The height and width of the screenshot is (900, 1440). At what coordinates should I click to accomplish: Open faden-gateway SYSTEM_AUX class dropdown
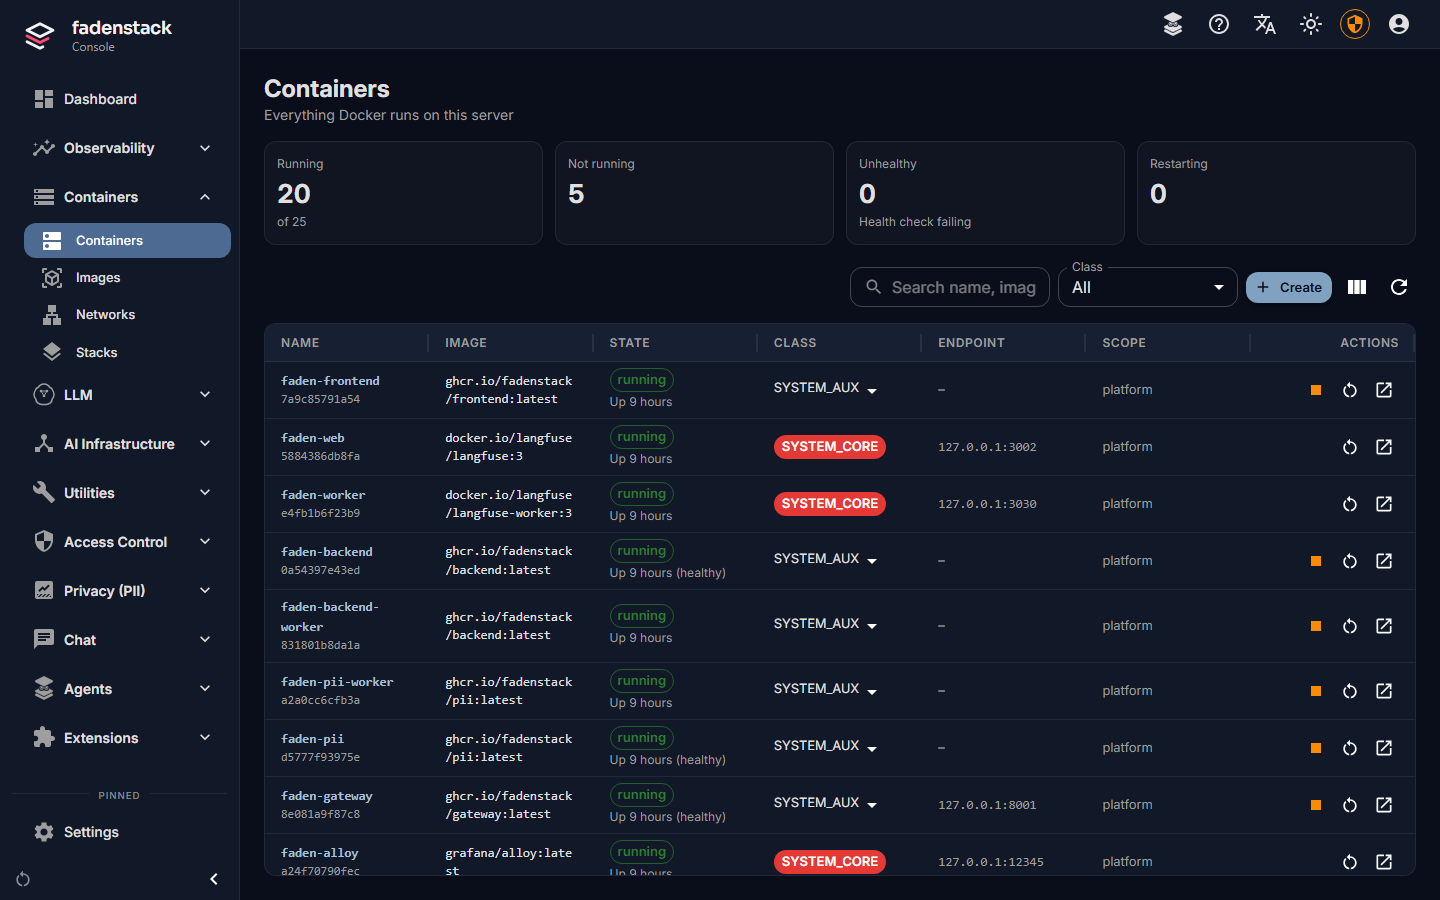coord(826,803)
